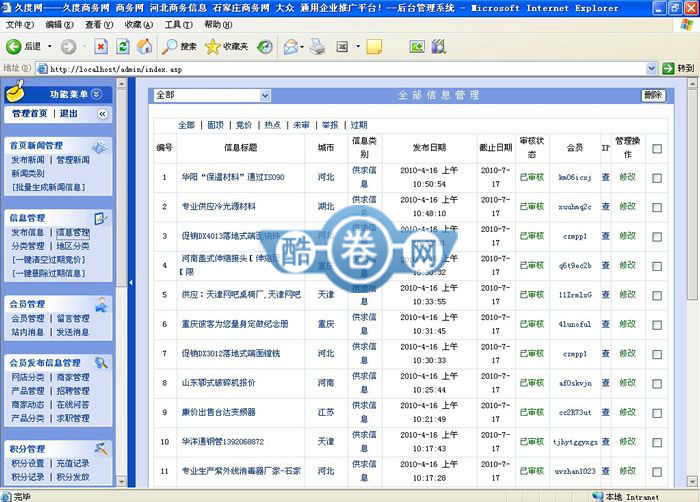Click the 删除 button in the panel header
This screenshot has height=502, width=700.
pos(653,95)
